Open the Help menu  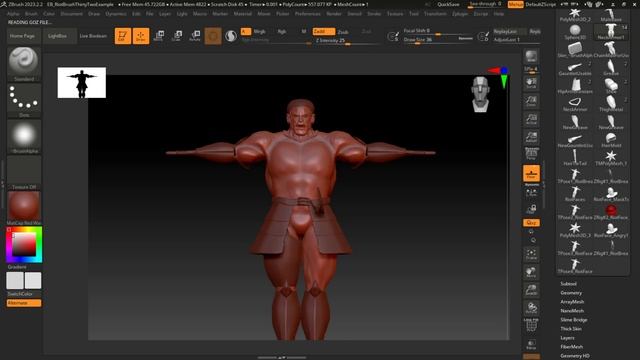click(x=499, y=13)
